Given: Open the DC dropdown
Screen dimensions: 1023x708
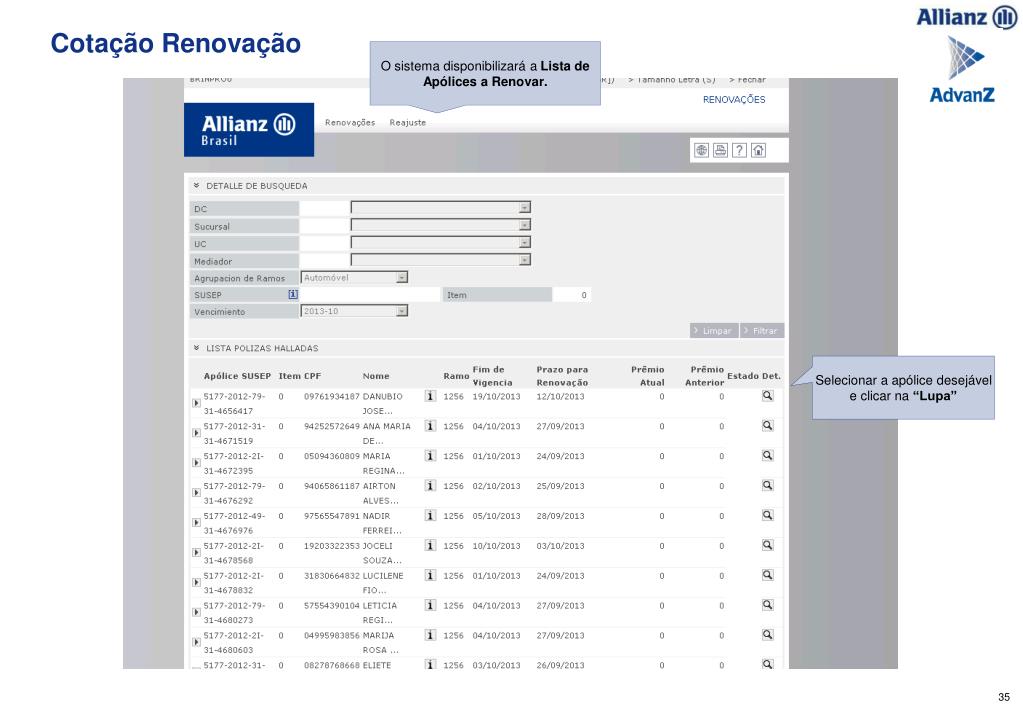Looking at the screenshot, I should tap(440, 208).
